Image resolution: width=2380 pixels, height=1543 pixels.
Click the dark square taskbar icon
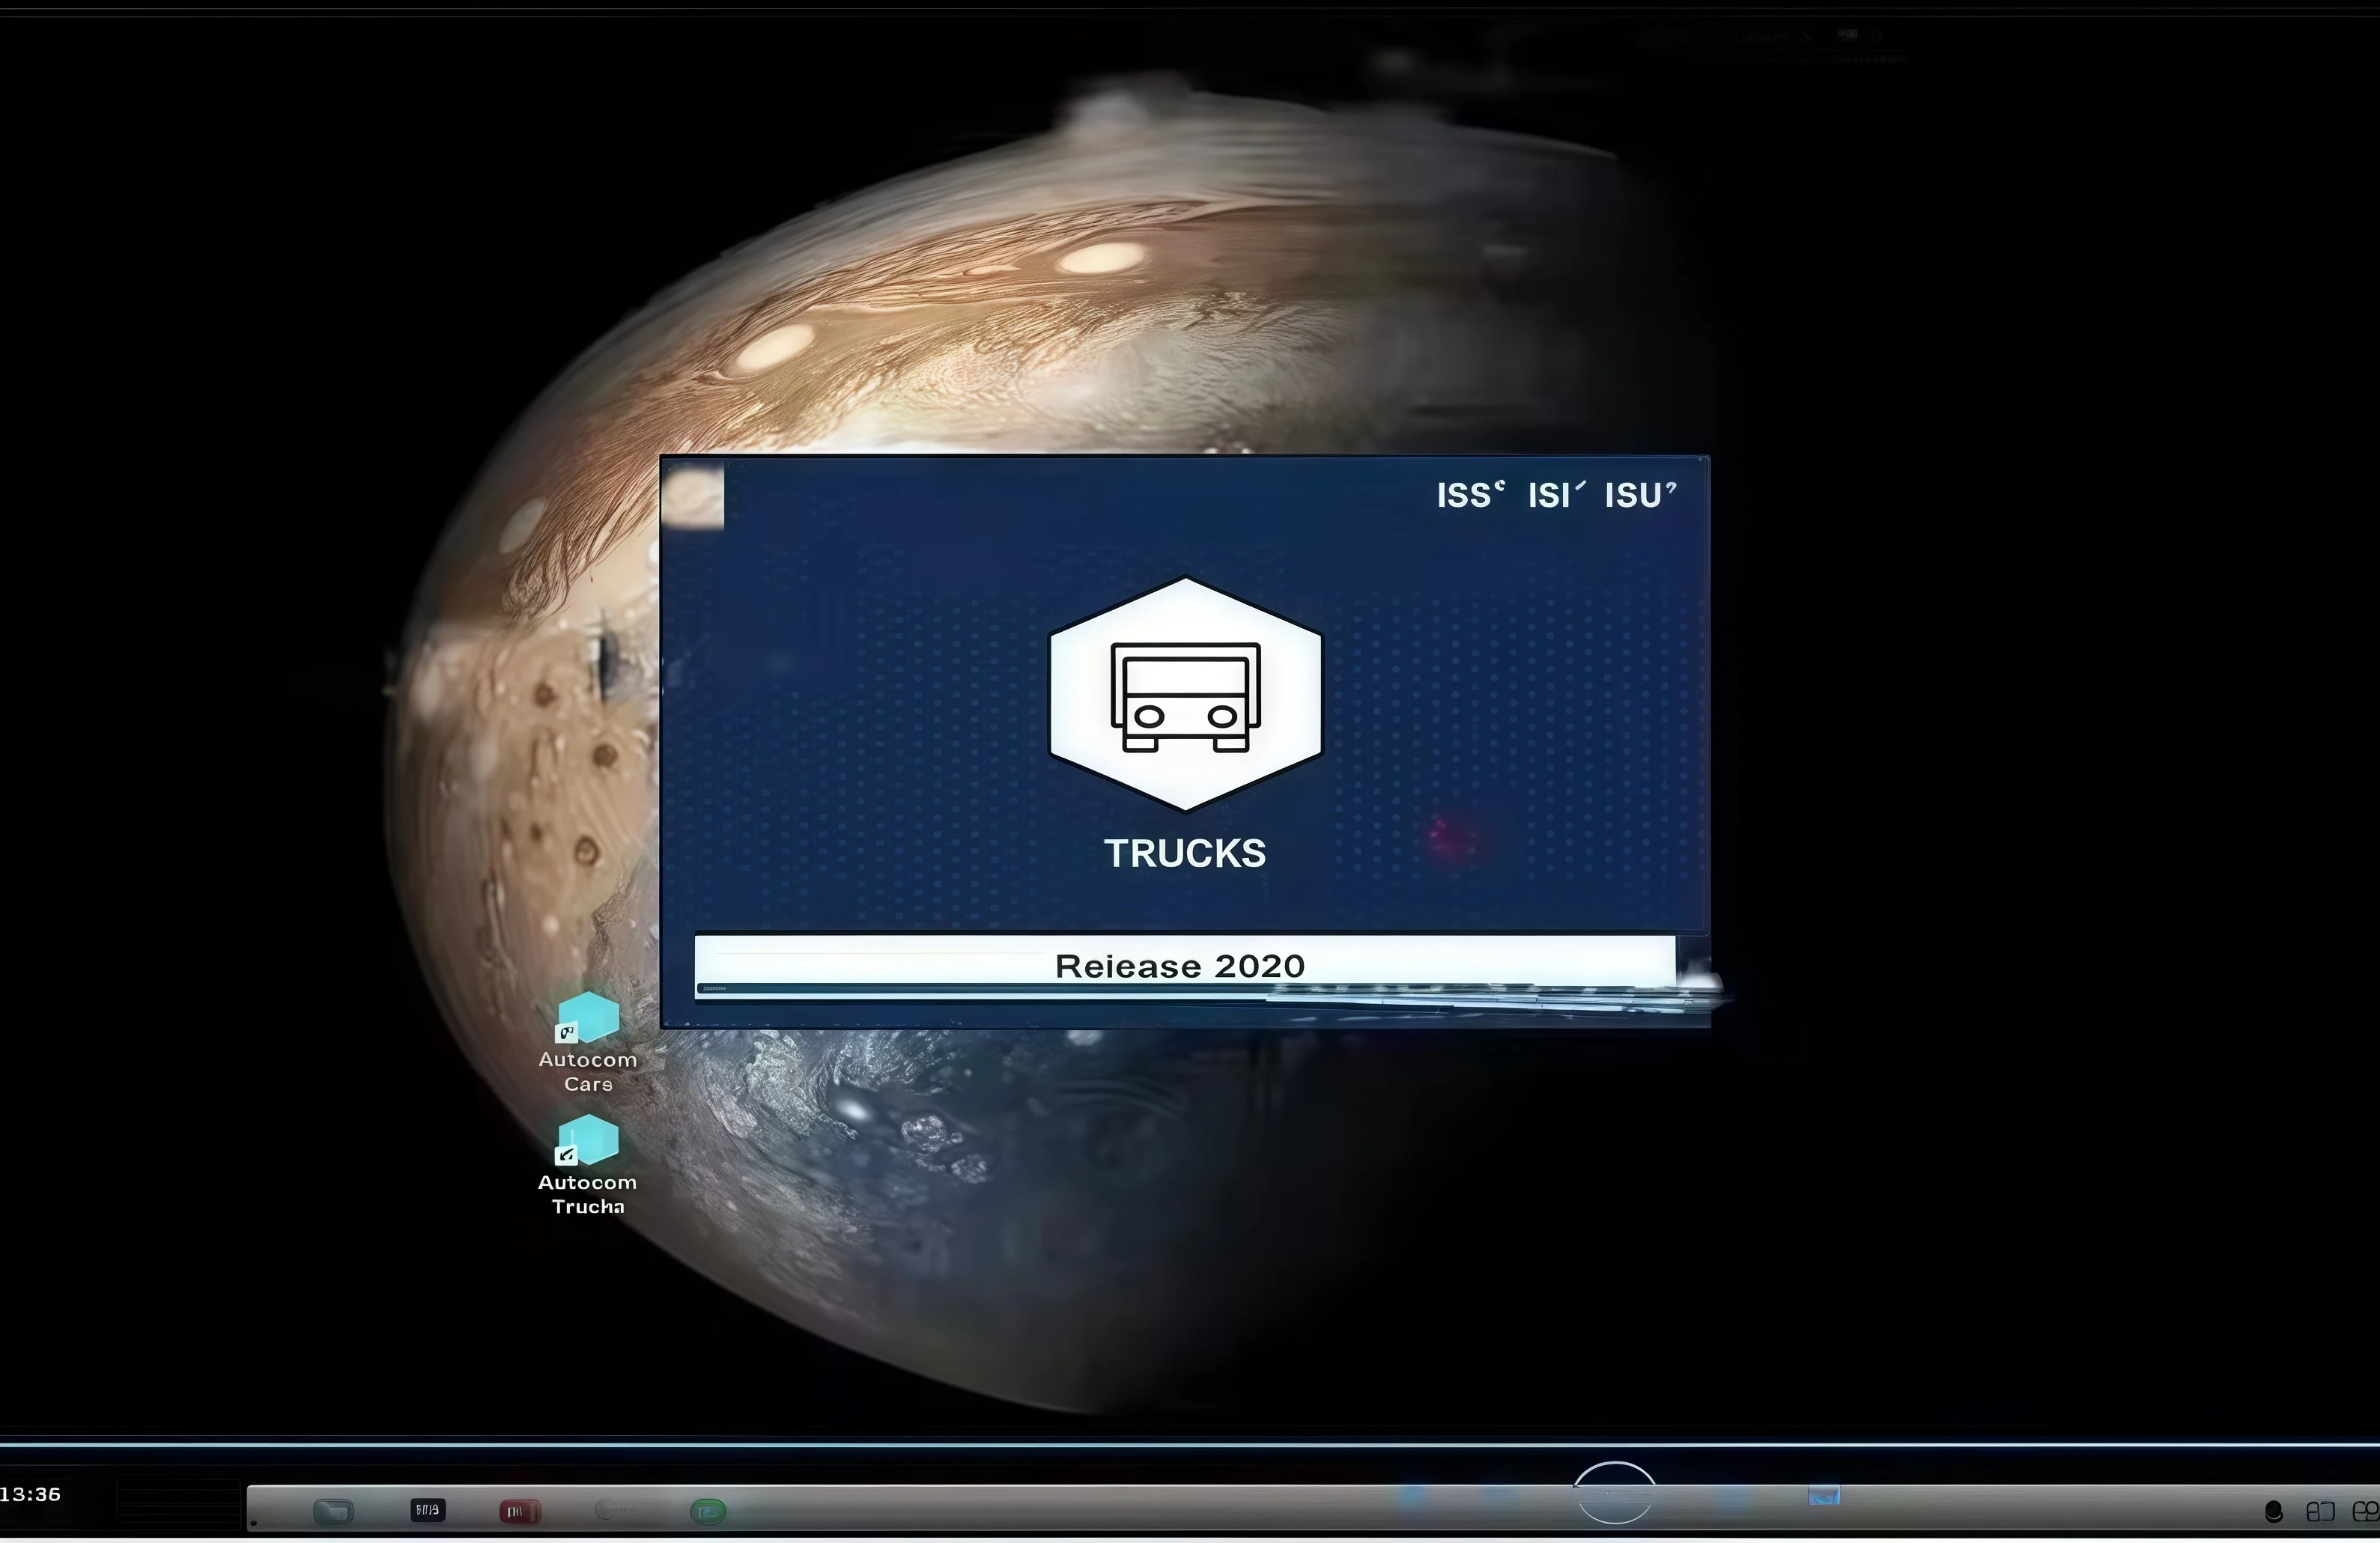point(427,1510)
